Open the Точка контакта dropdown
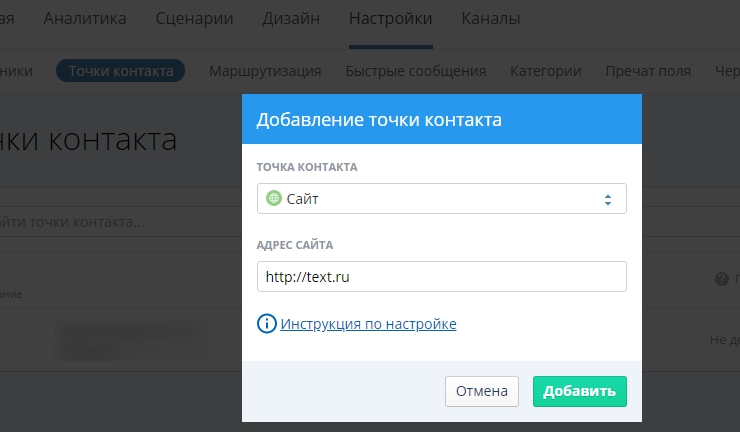This screenshot has height=432, width=740. click(x=441, y=199)
